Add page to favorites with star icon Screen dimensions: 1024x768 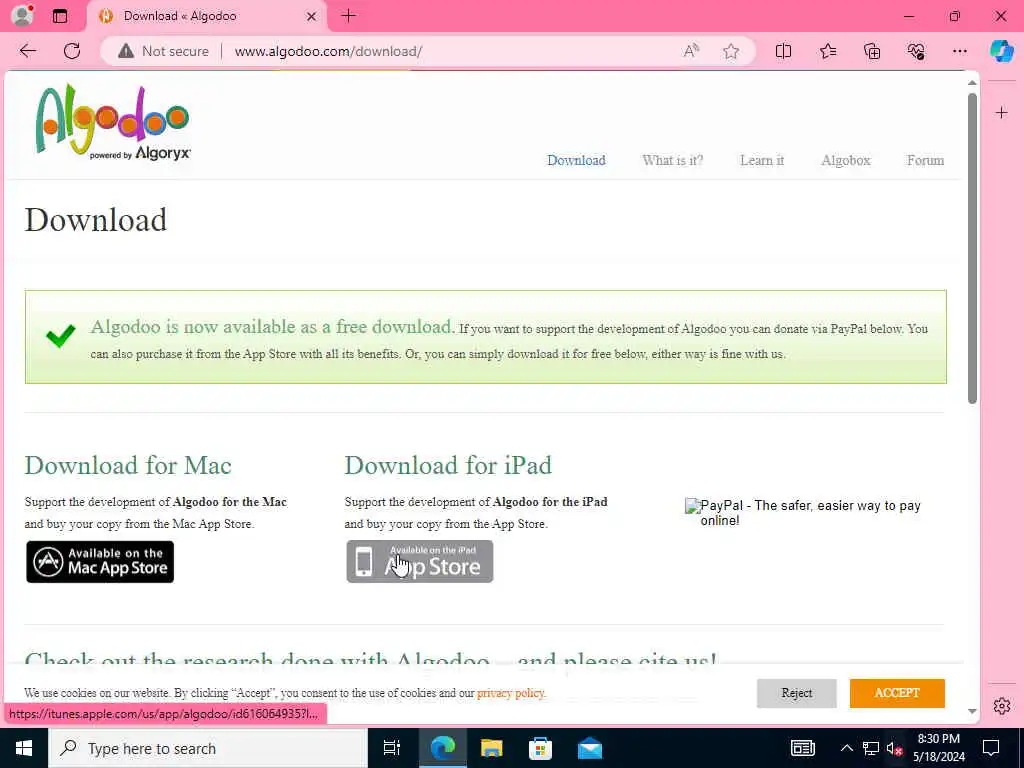[731, 51]
